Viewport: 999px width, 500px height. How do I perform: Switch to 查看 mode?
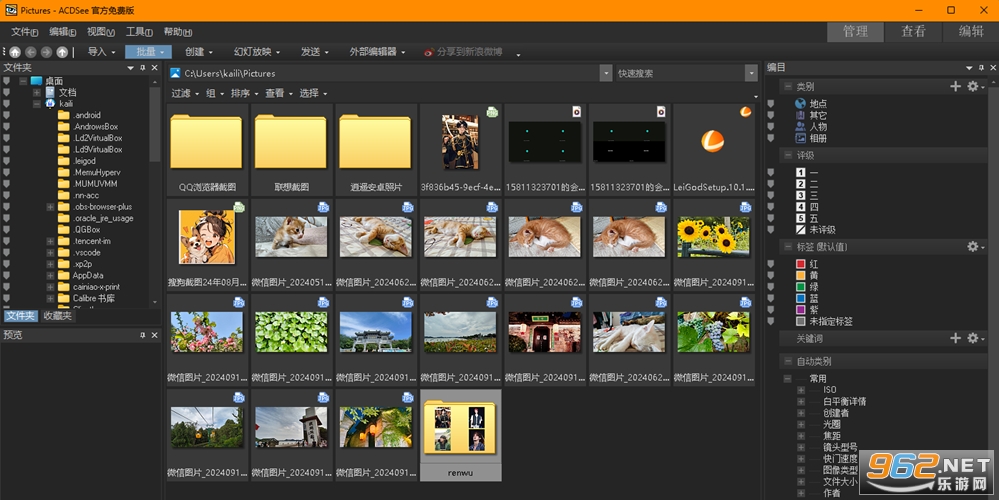913,32
